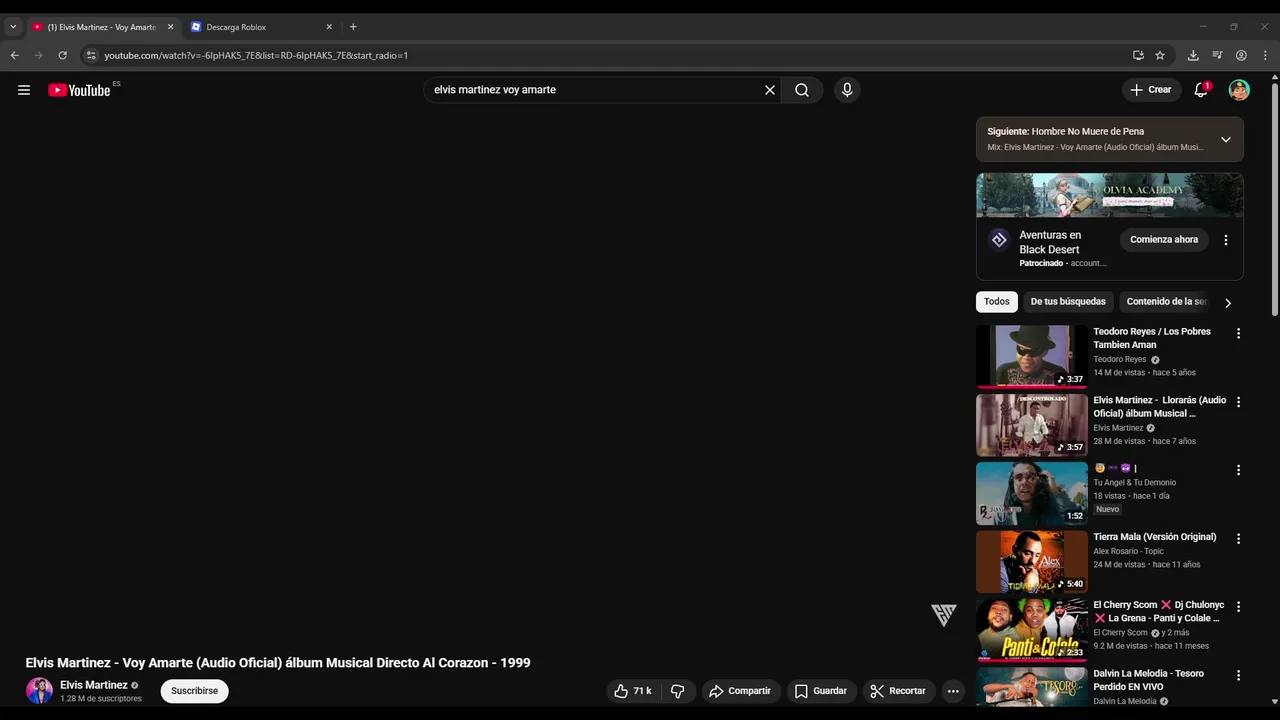
Task: Open the Elvis Martinez channel name link
Action: pos(94,685)
